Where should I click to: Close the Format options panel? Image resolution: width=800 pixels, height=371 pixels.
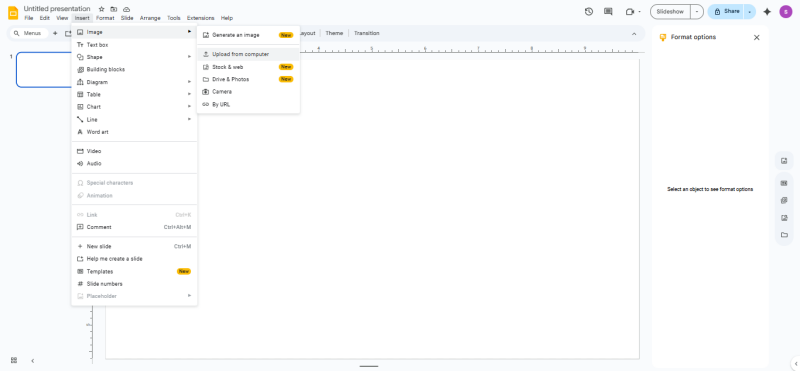coord(757,37)
